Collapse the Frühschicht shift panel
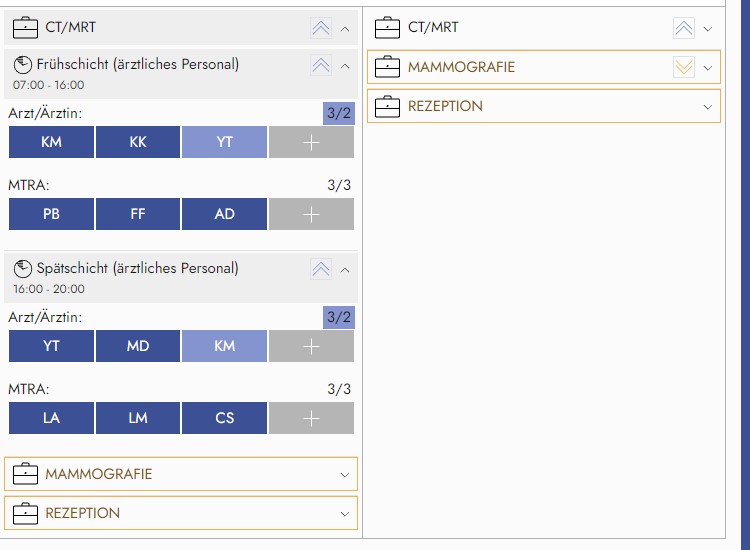The height and width of the screenshot is (550, 750). pos(345,65)
